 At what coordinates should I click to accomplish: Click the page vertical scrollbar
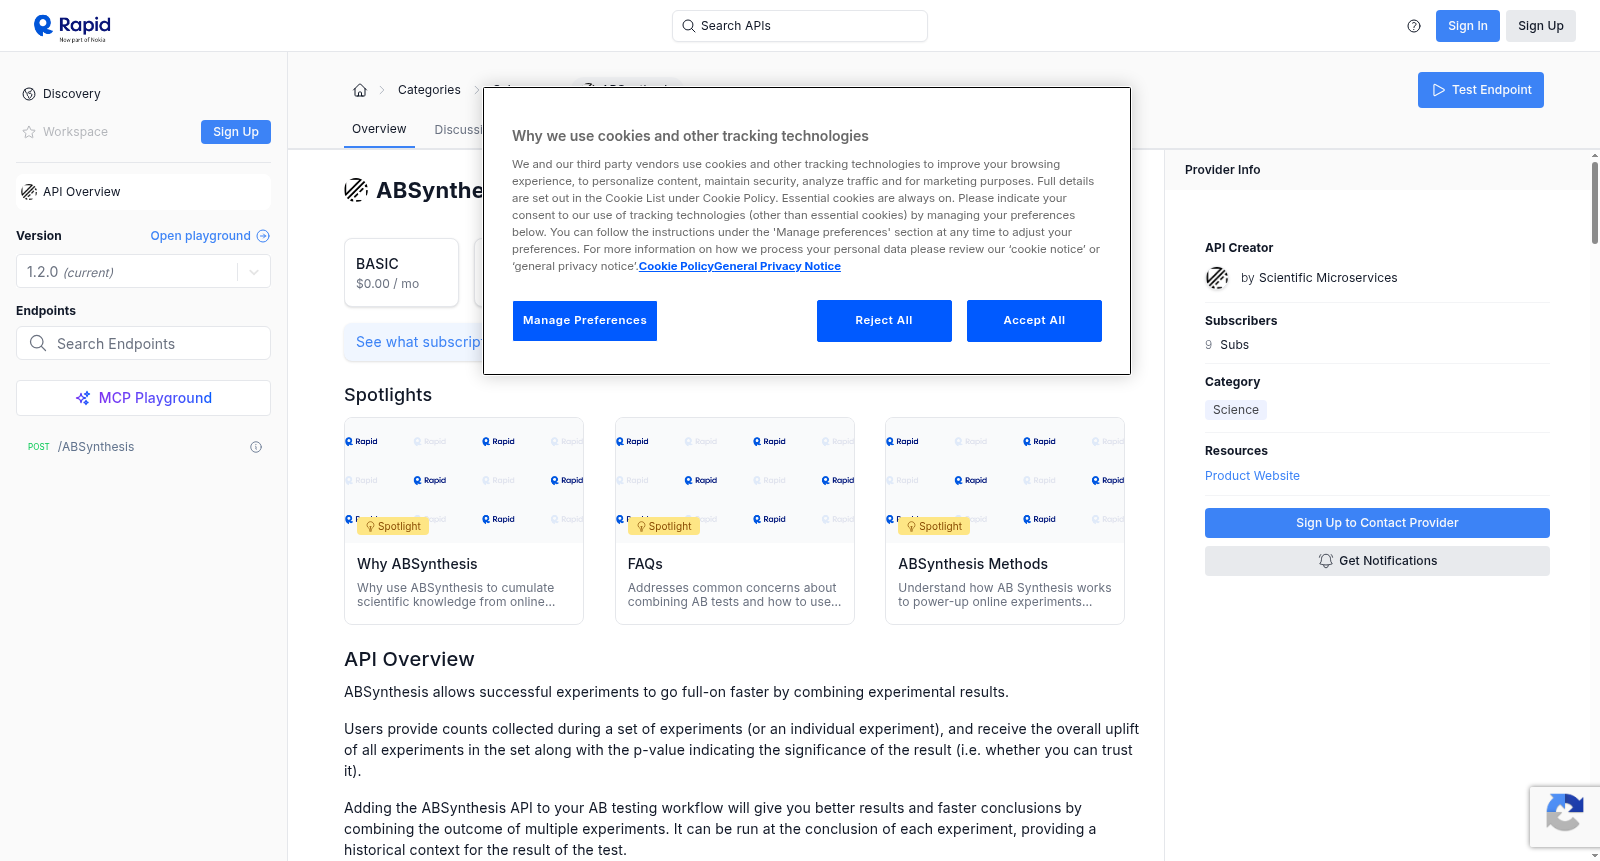pos(1594,203)
